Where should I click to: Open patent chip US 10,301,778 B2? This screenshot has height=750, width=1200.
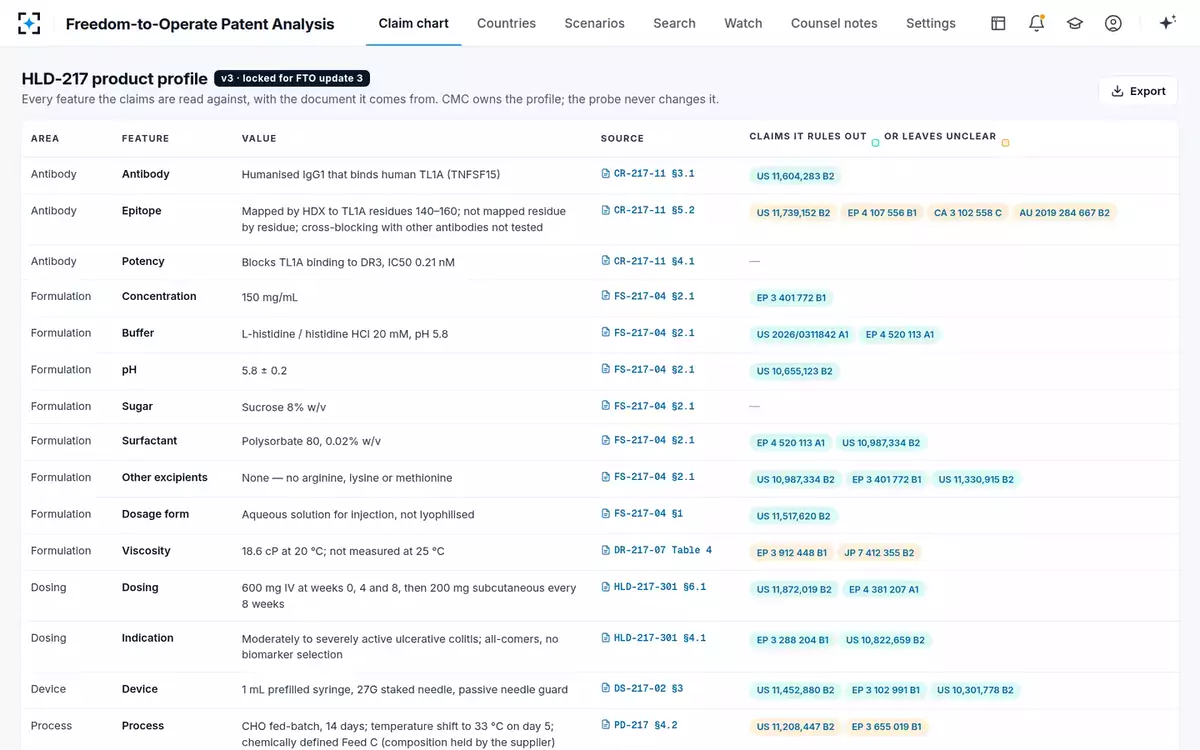coord(975,690)
